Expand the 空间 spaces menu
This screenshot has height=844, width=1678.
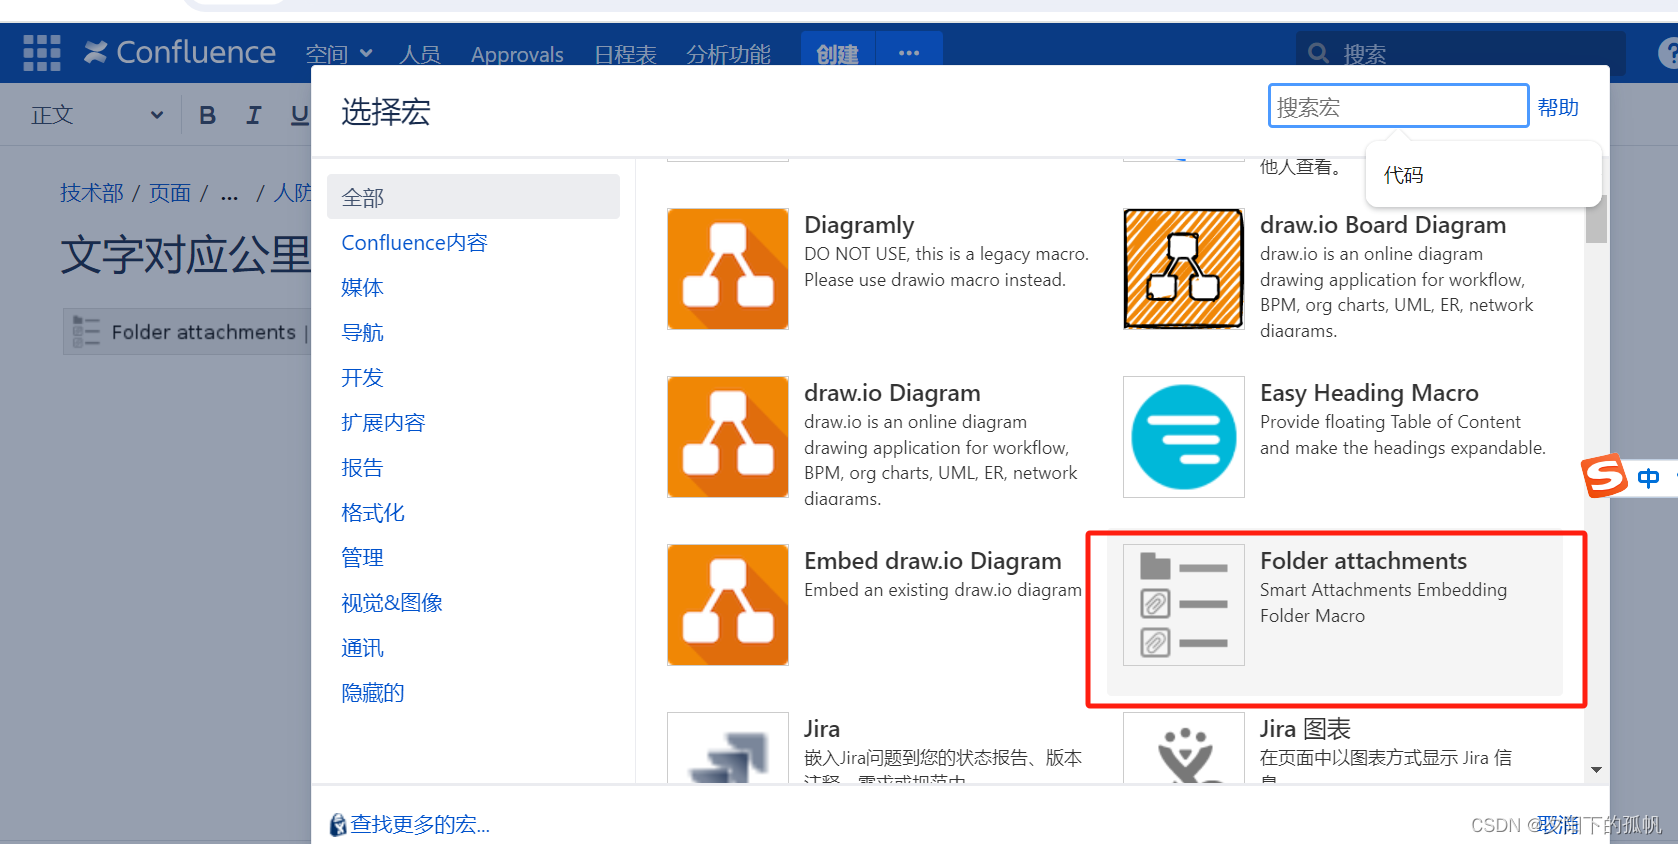[339, 54]
